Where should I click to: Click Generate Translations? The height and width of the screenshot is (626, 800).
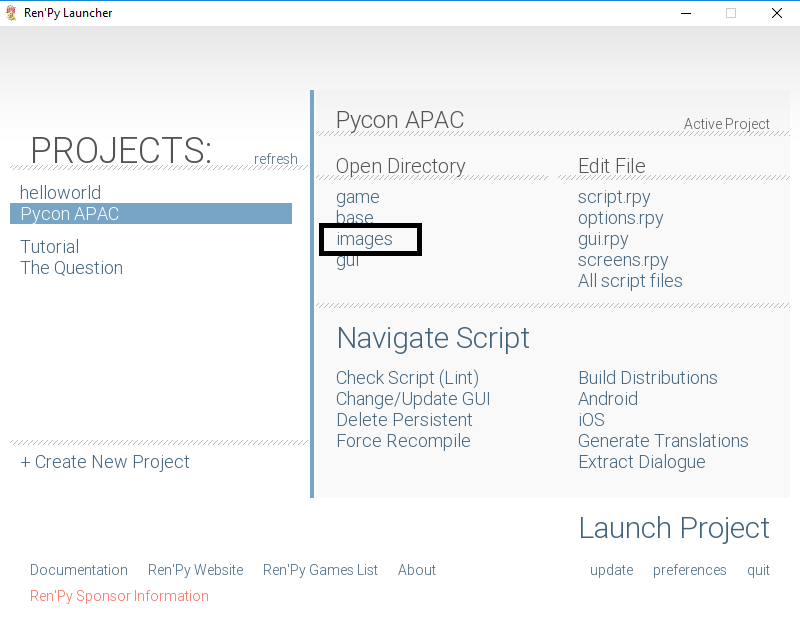click(x=663, y=441)
